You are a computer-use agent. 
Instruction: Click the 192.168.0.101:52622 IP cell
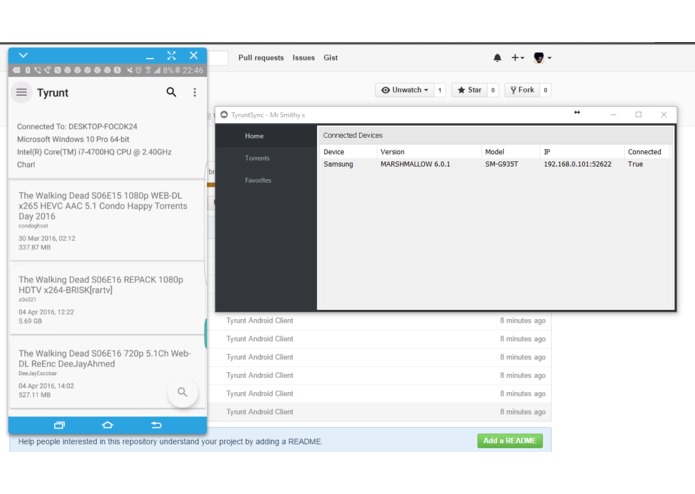tap(578, 164)
